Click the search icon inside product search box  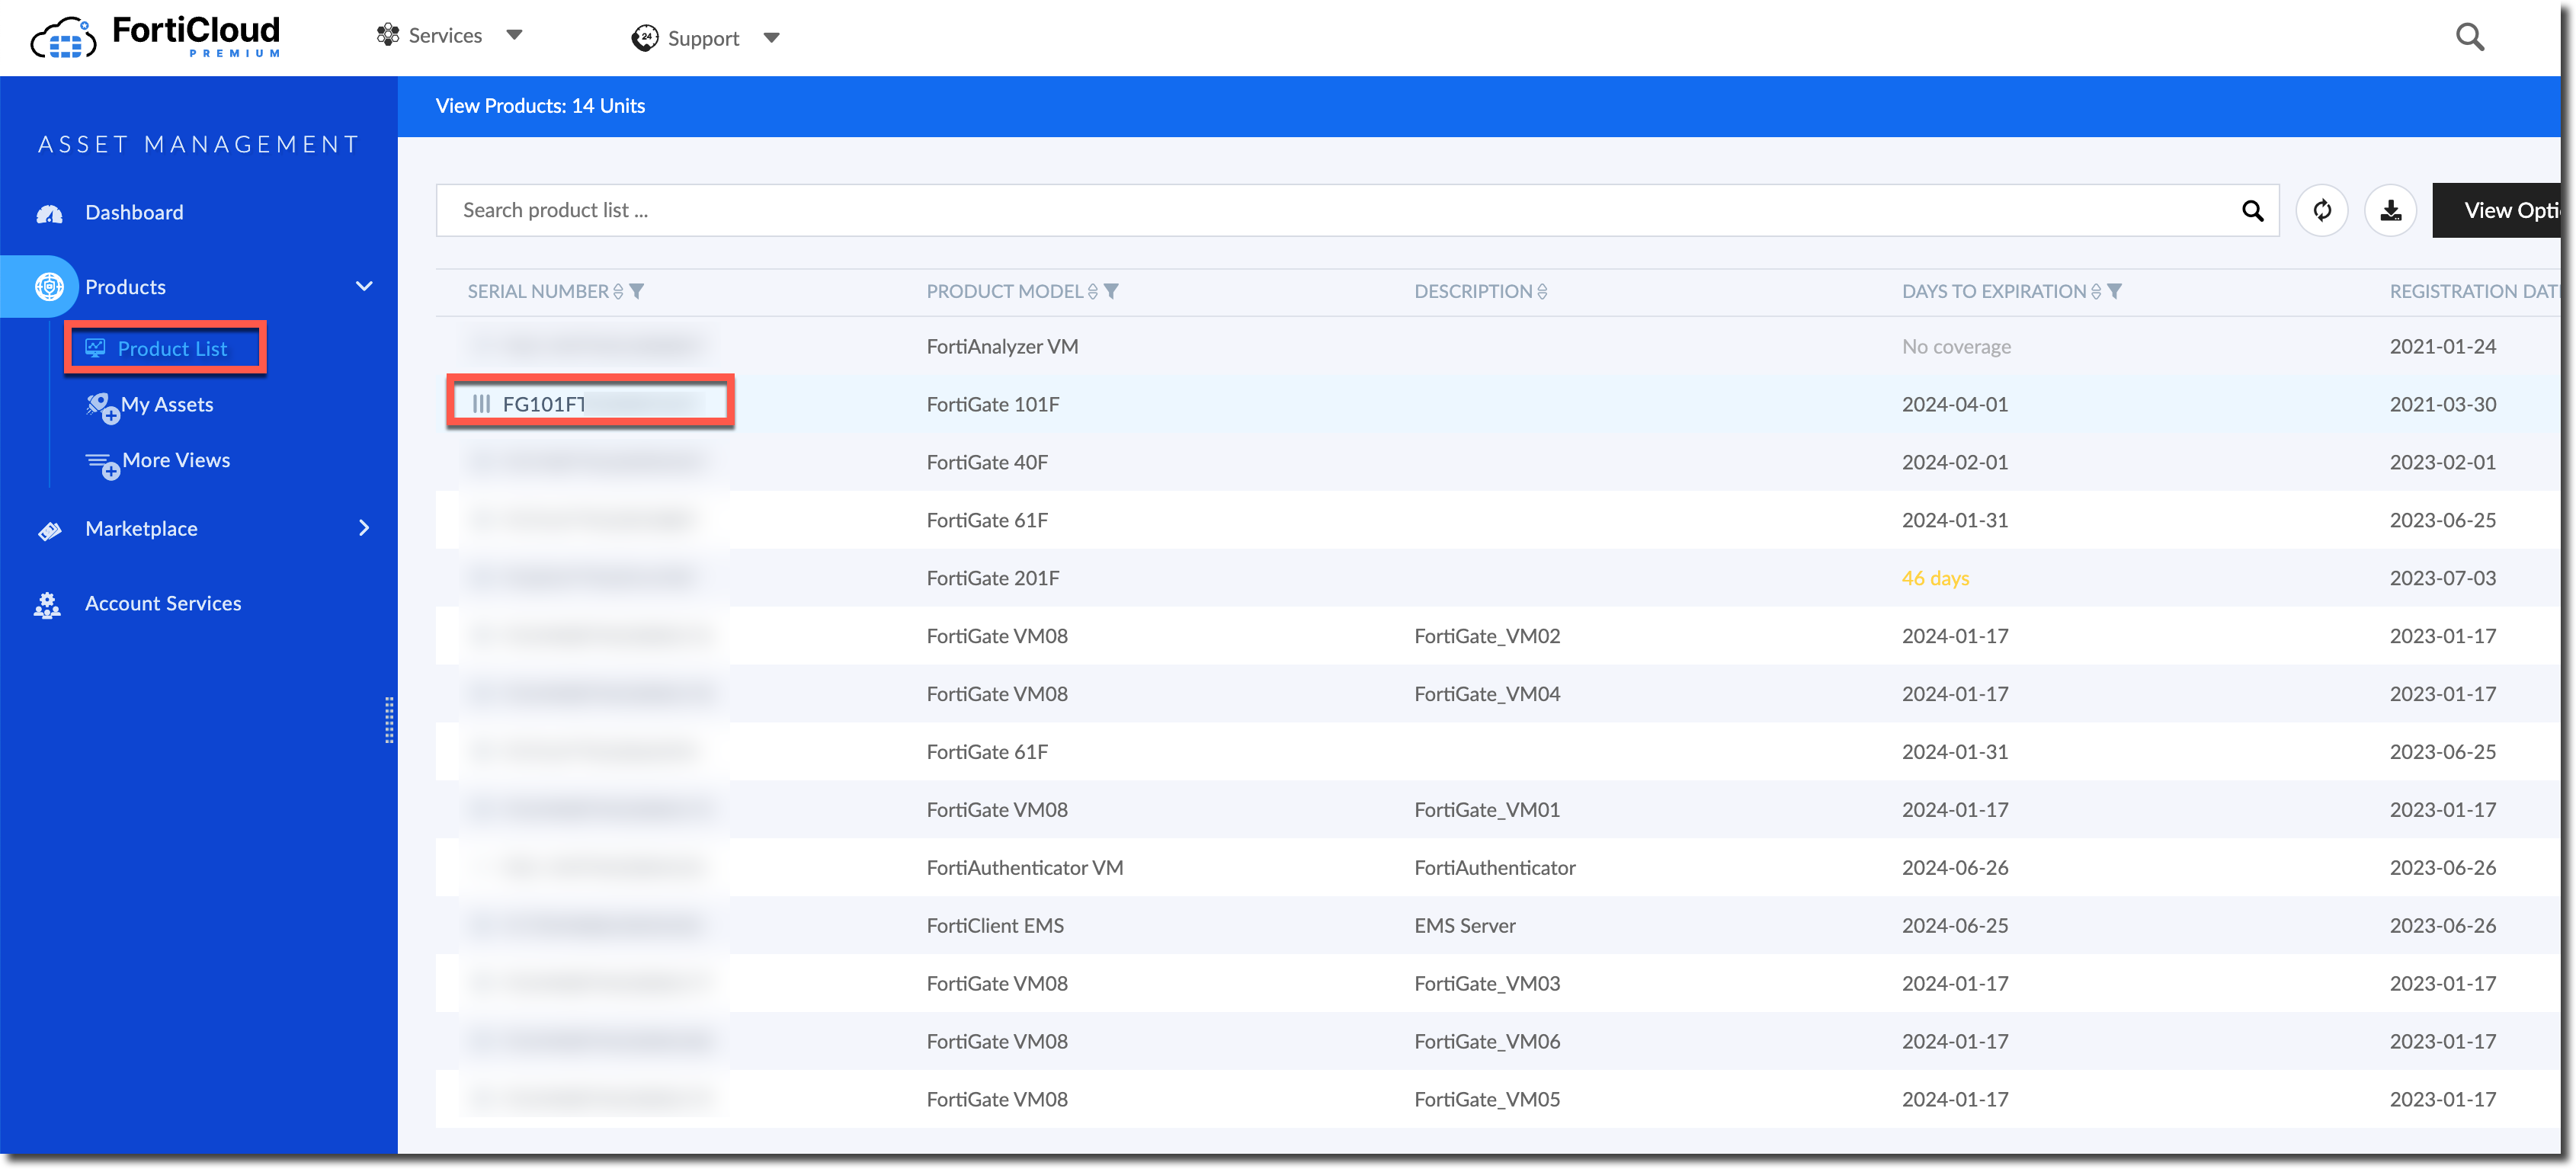(2252, 210)
